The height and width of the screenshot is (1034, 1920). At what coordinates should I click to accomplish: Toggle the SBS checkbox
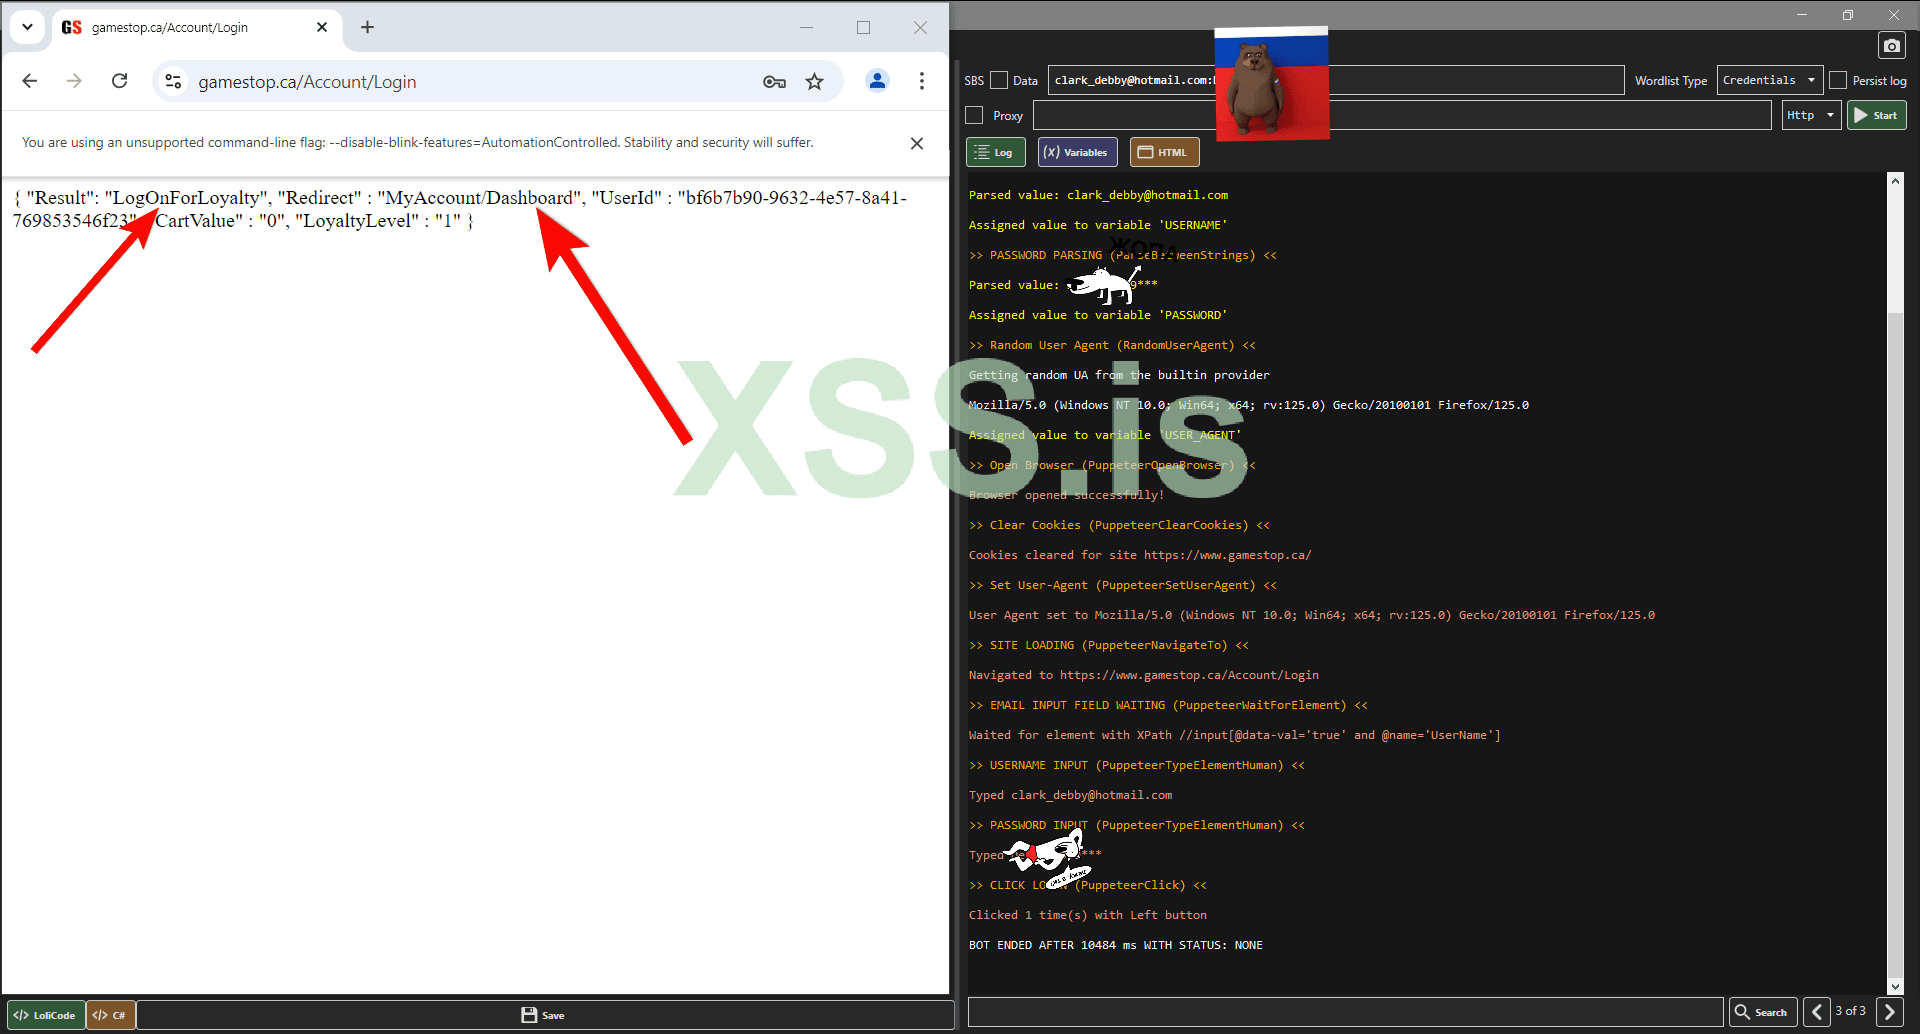pyautogui.click(x=998, y=80)
